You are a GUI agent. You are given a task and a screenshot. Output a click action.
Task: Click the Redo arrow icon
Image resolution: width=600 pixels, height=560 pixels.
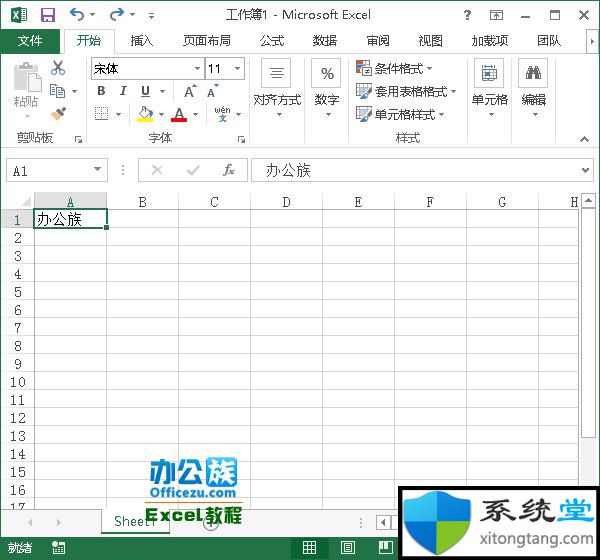coord(116,15)
